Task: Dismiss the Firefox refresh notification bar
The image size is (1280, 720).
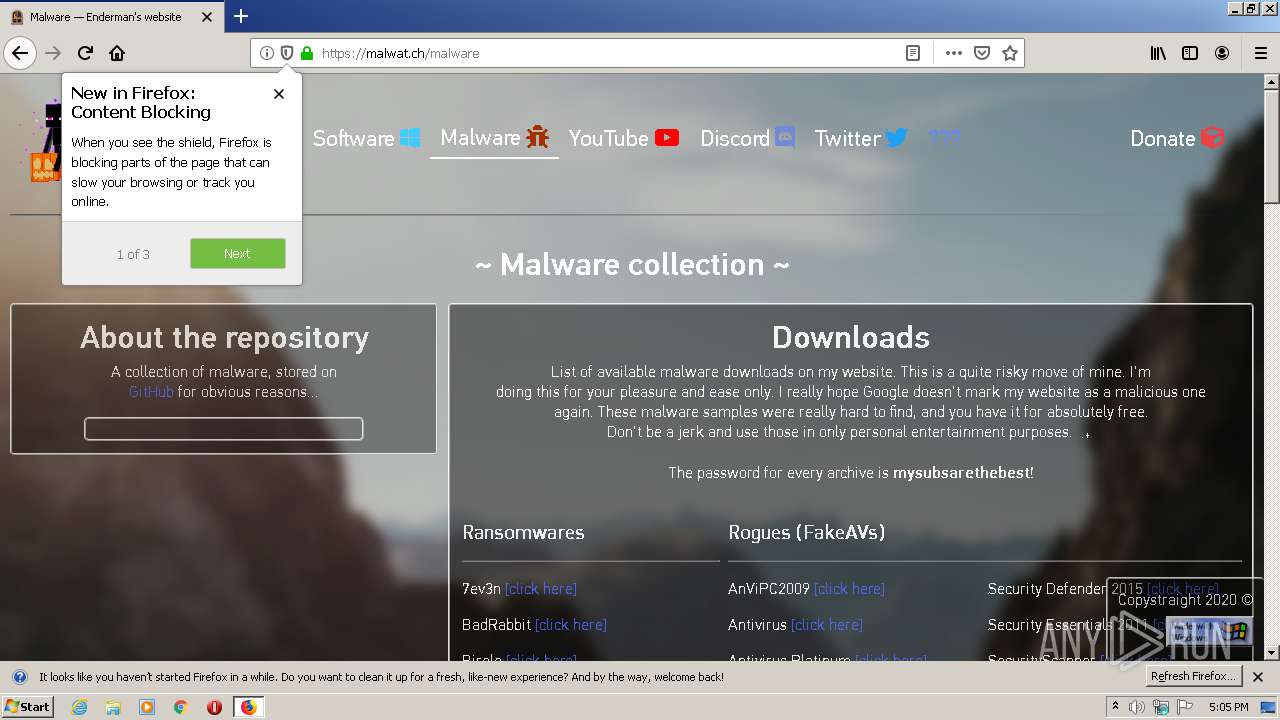Action: point(1258,677)
